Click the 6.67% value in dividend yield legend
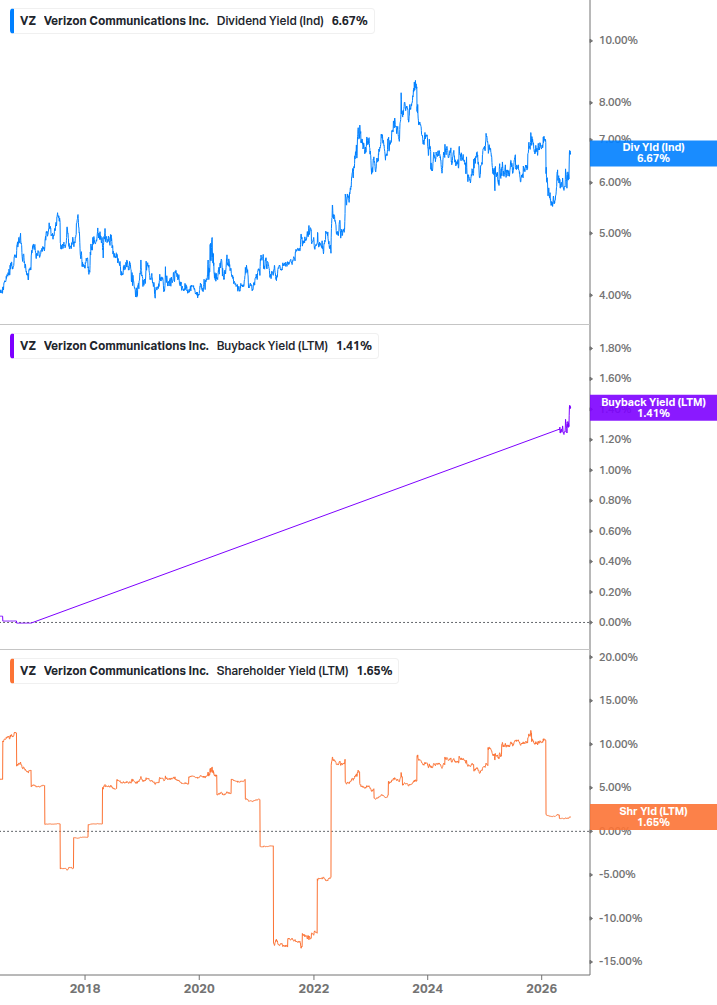The width and height of the screenshot is (717, 1005). (350, 21)
